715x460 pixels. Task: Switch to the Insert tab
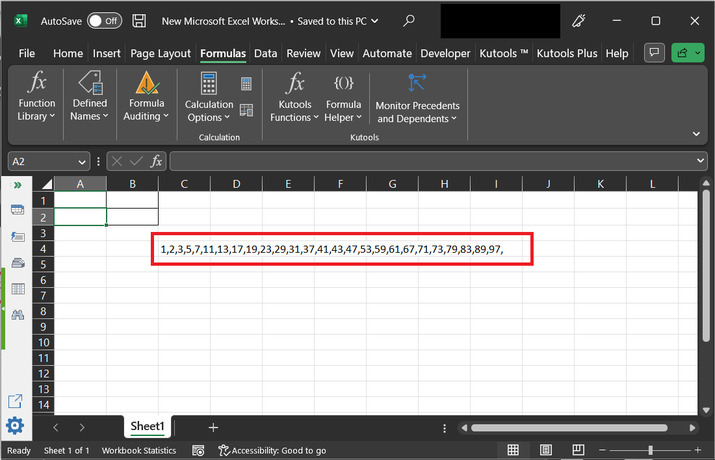click(107, 53)
